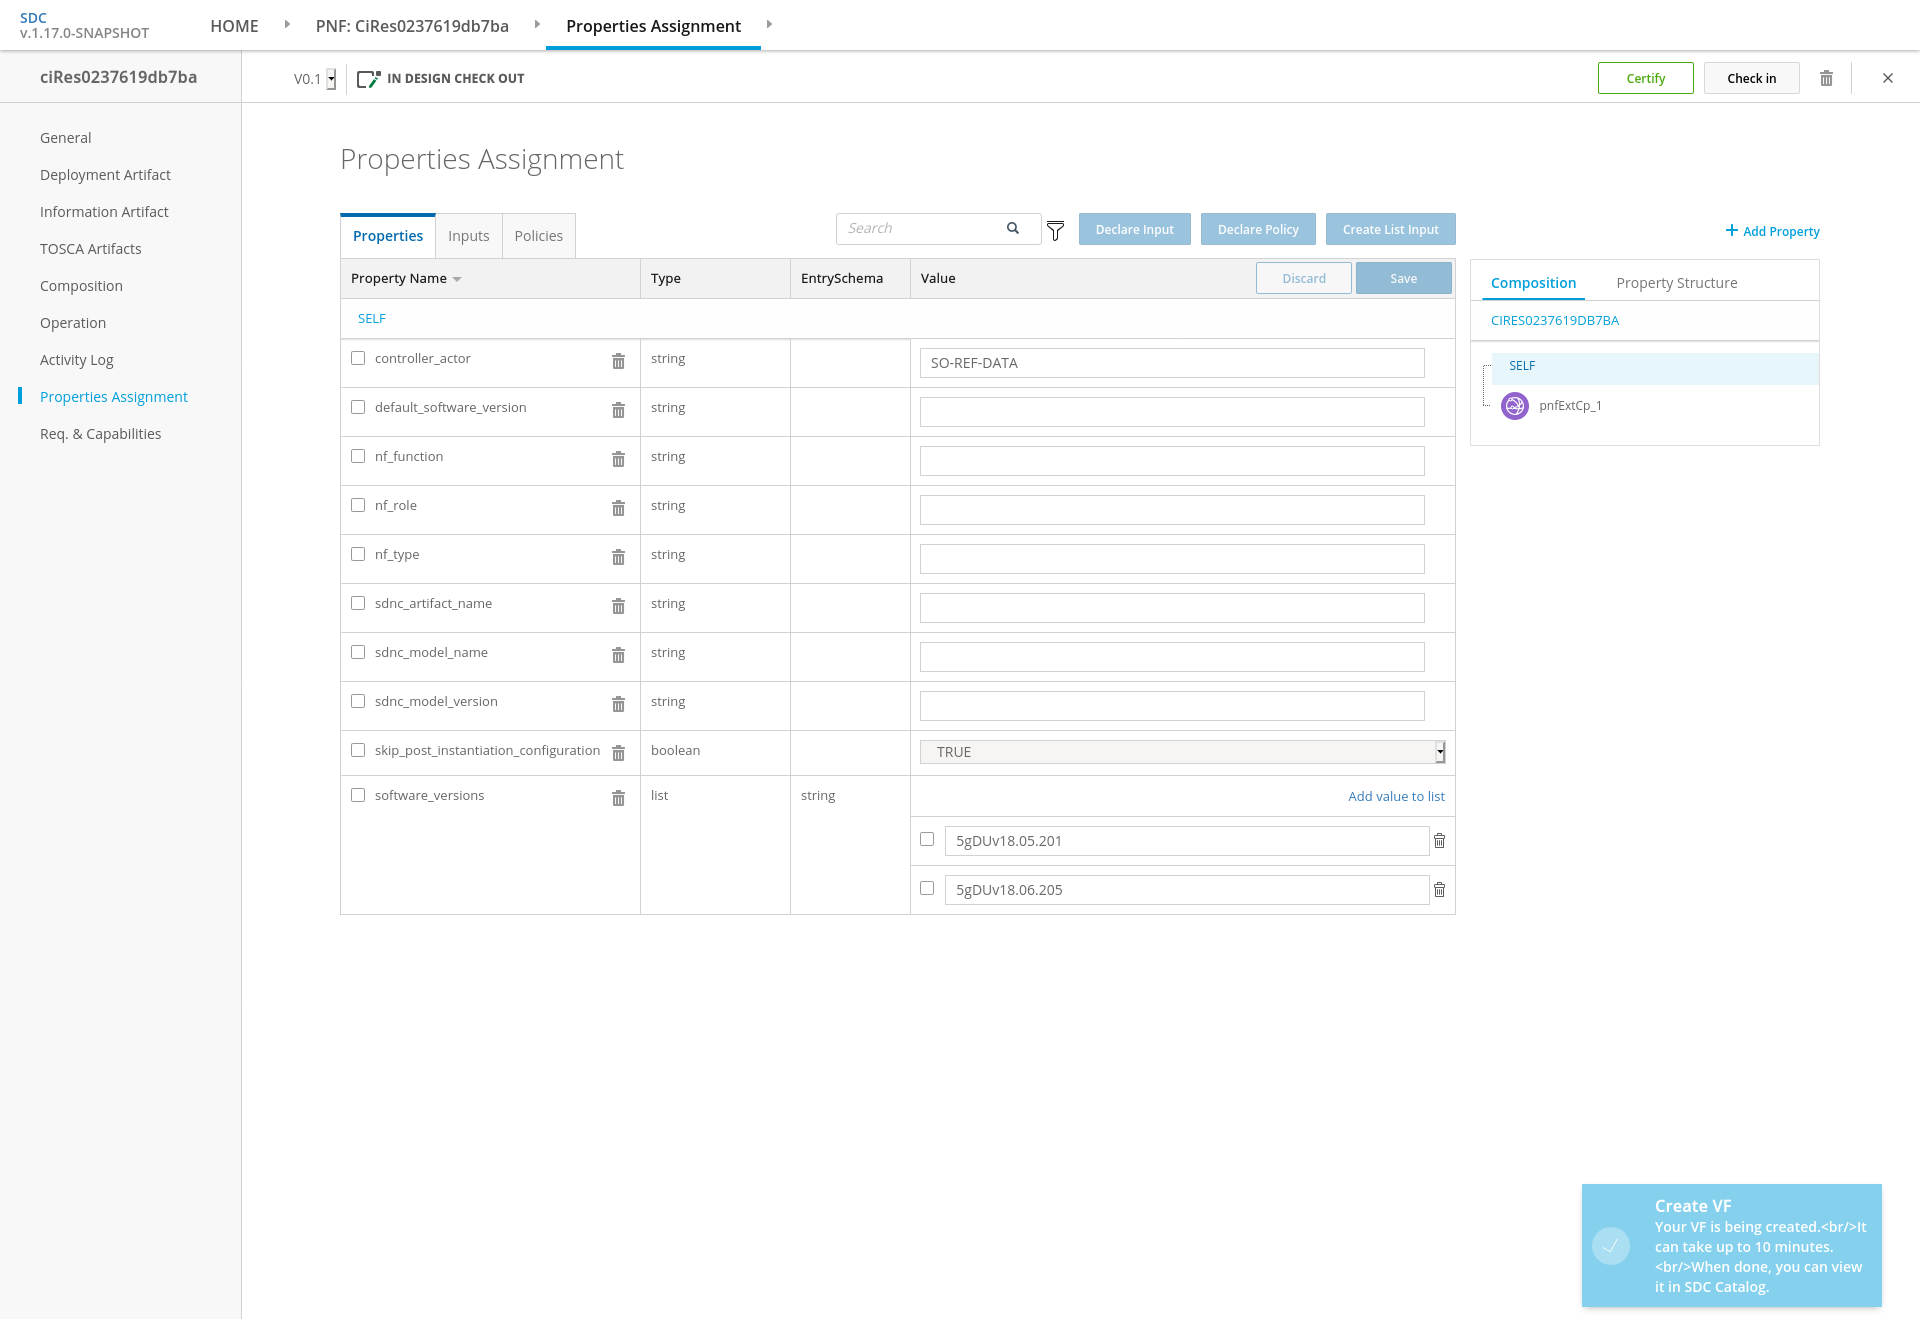Tick the nf_type checkbox
The image size is (1920, 1319).
click(358, 554)
